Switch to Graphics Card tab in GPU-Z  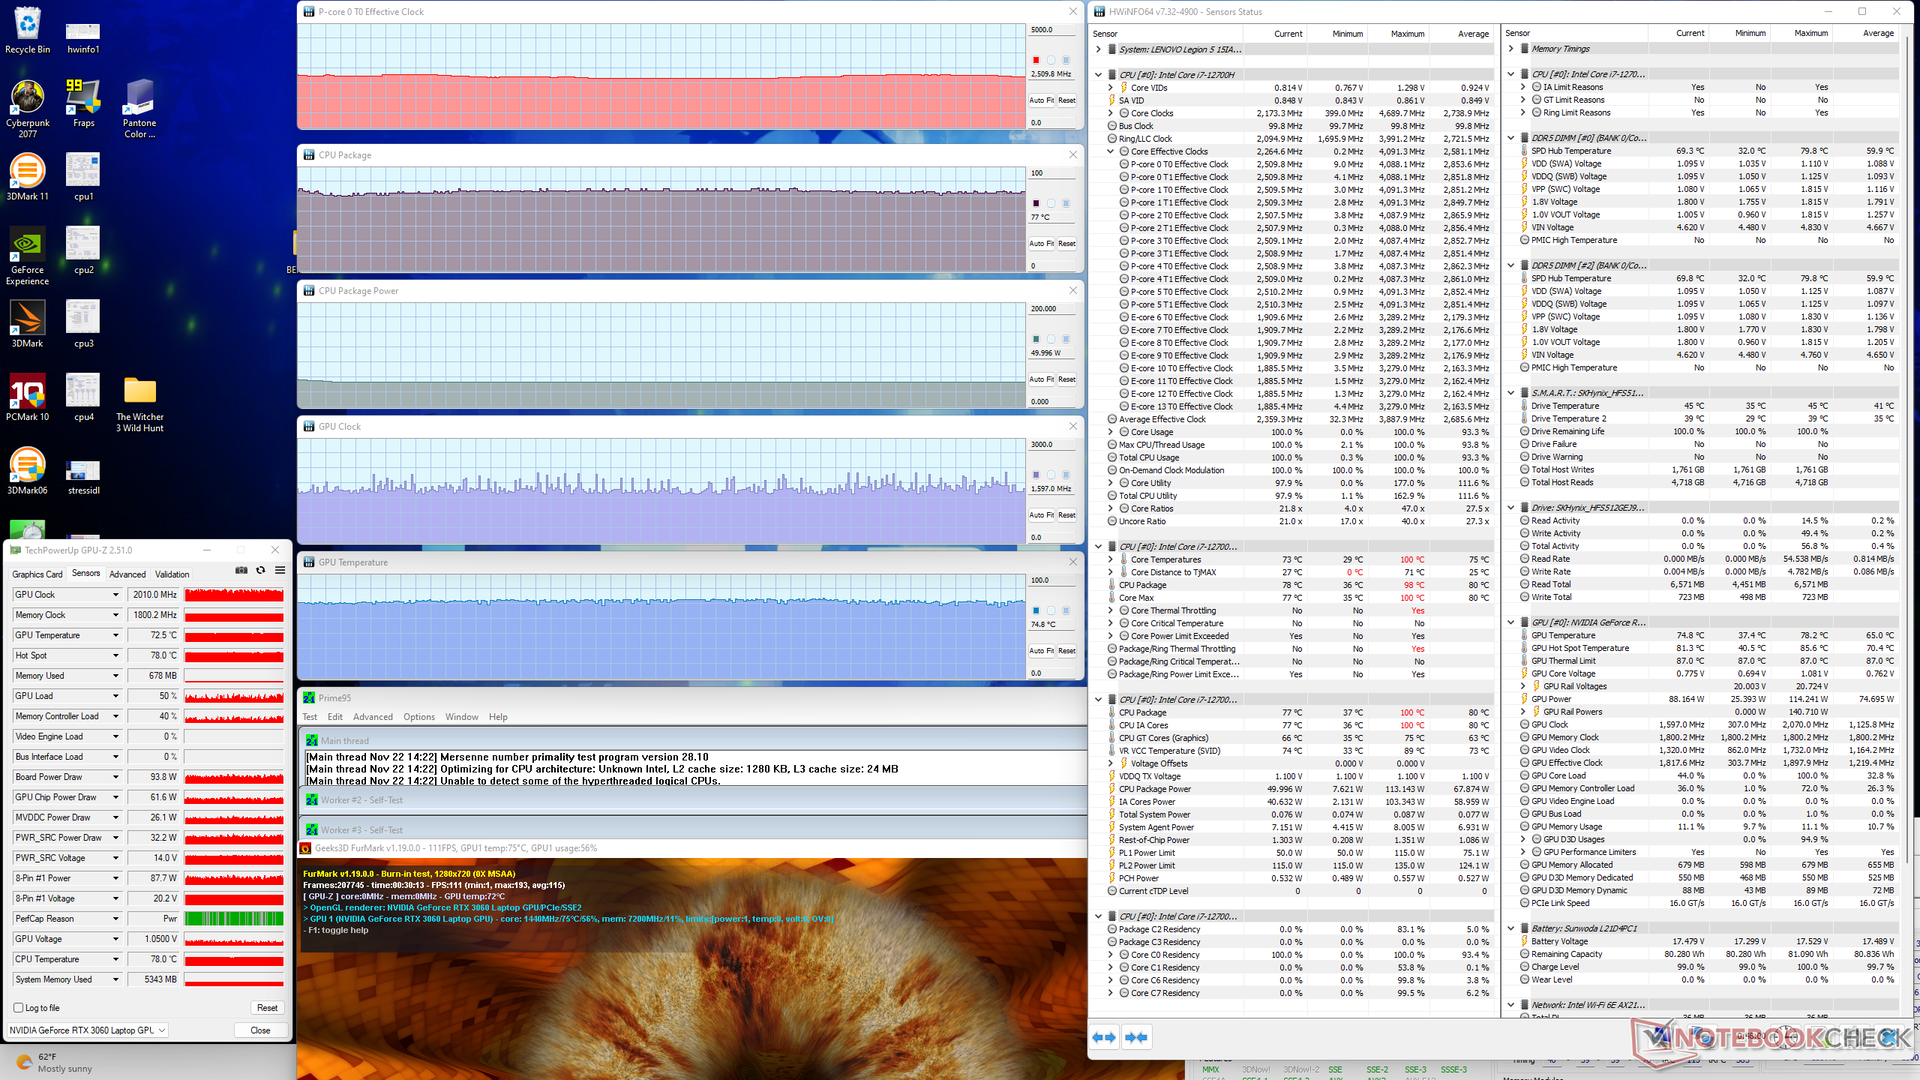(x=37, y=574)
